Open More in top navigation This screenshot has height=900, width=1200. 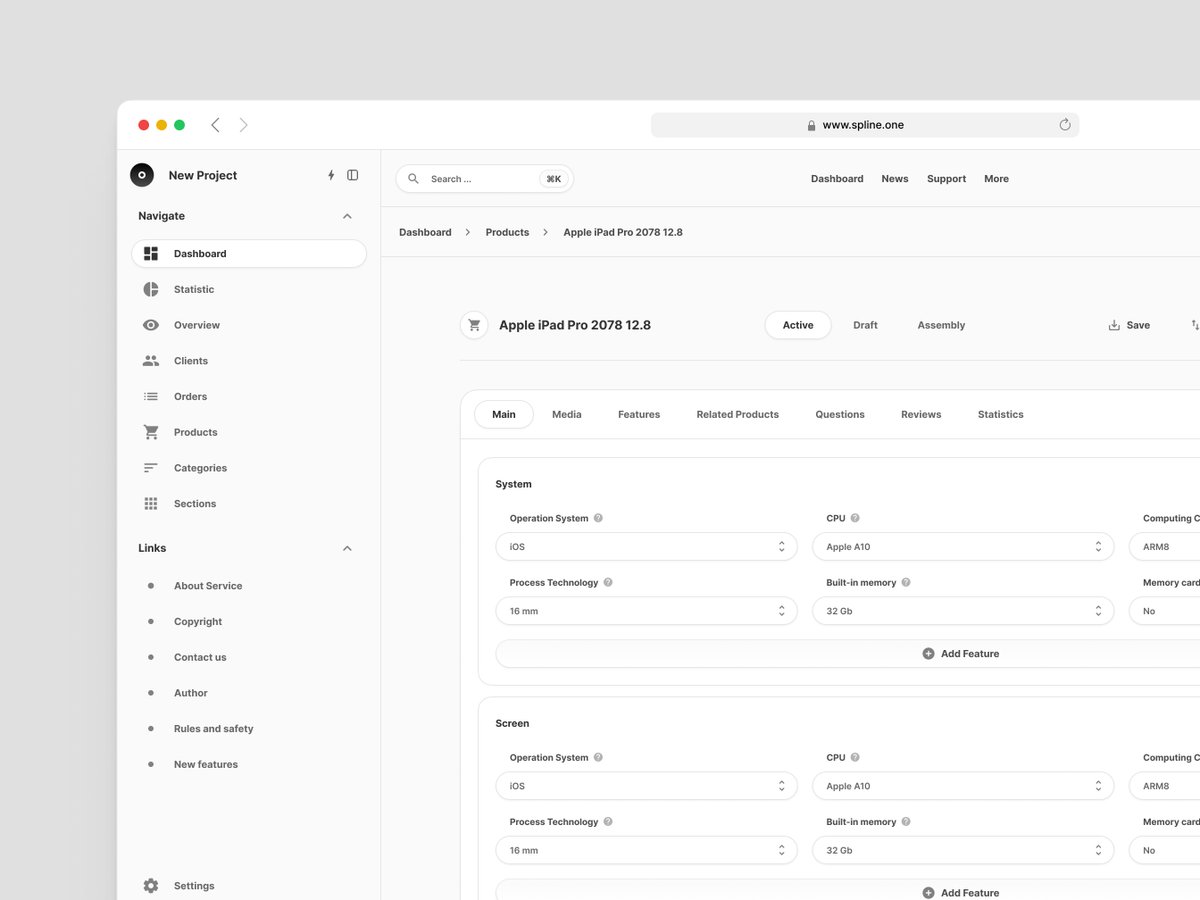click(996, 179)
